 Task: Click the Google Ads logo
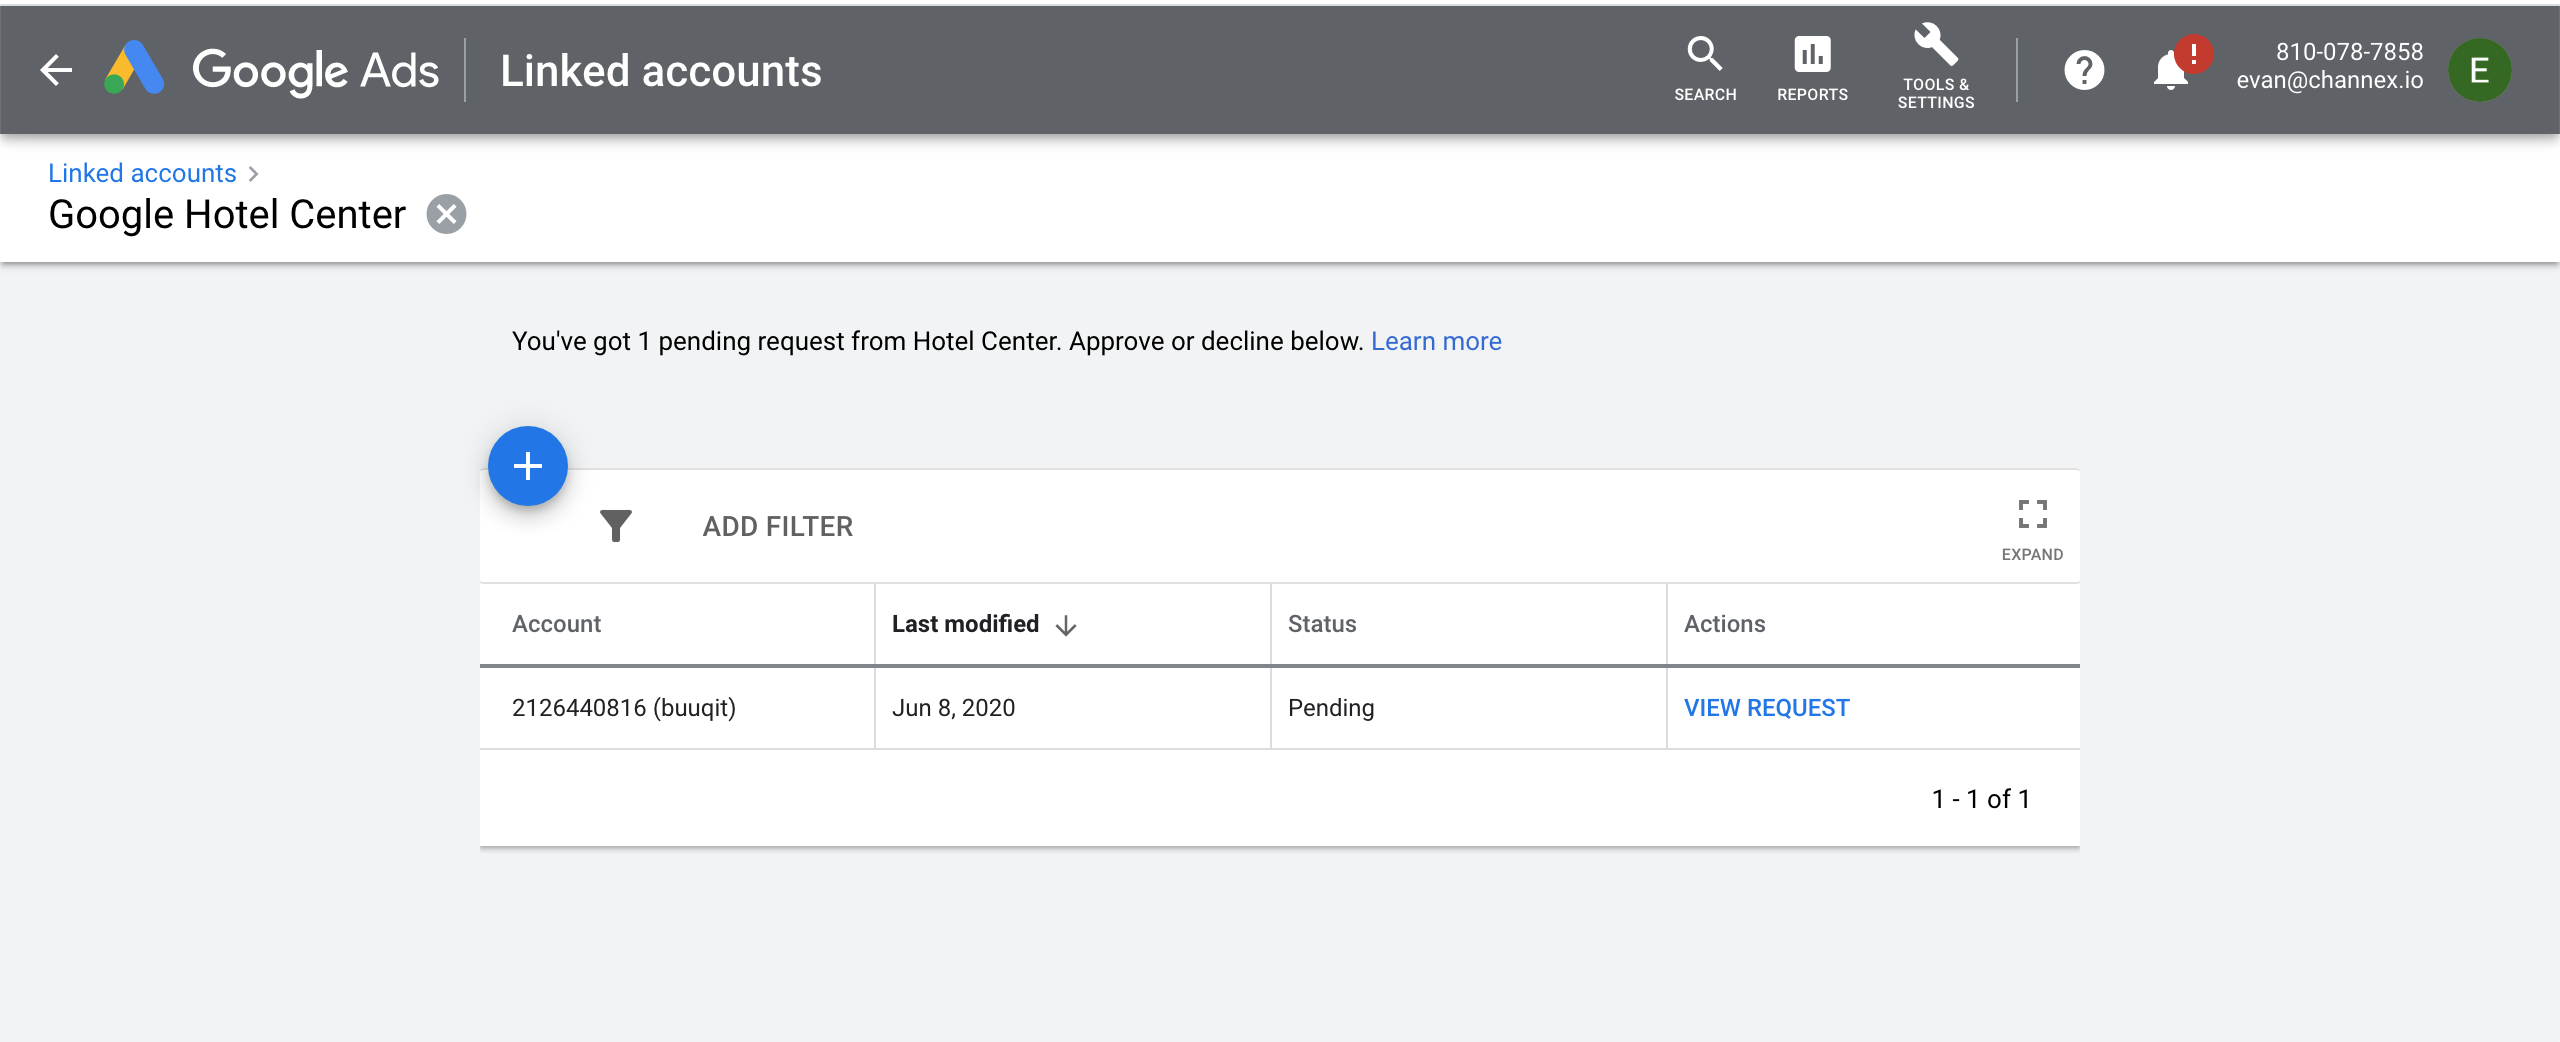271,70
